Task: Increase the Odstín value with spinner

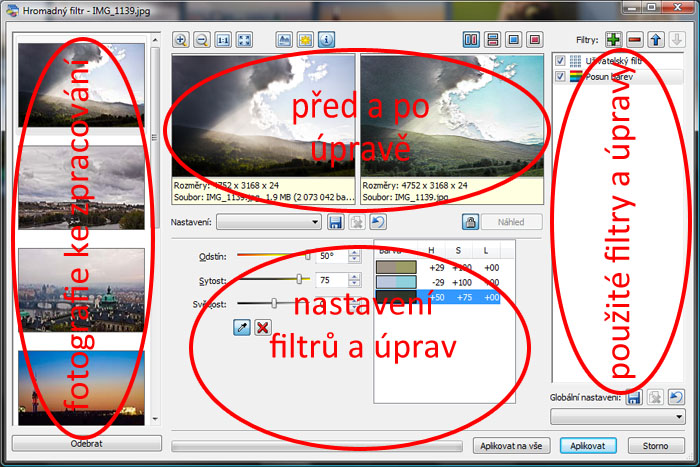Action: click(354, 252)
